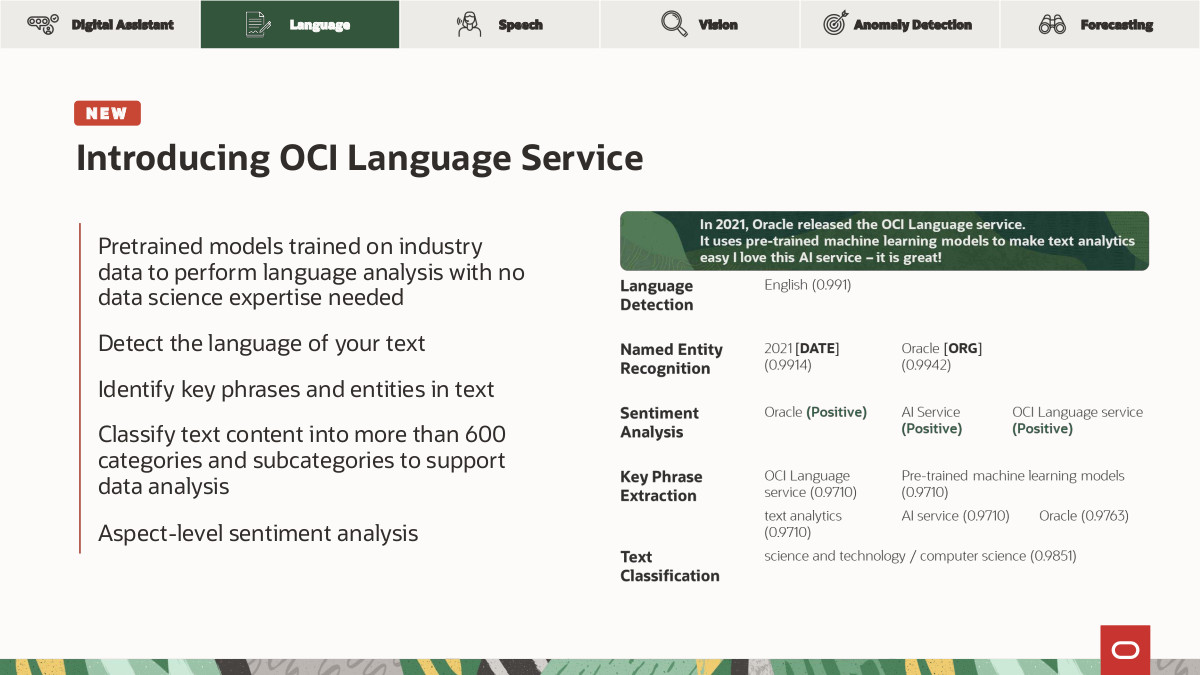Click 'Pre-trained machine learning models' key phrase

tap(1013, 484)
